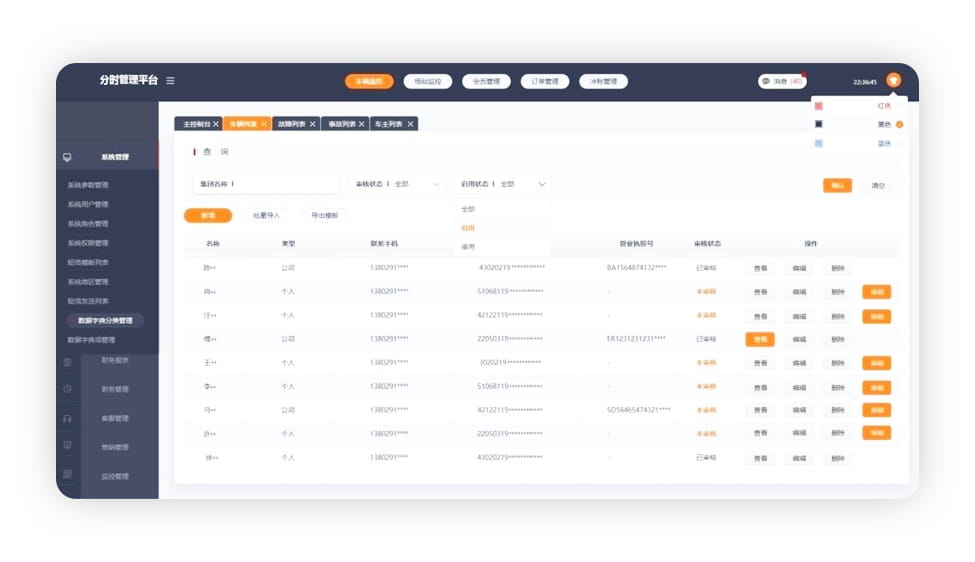Click the 营业执照号 column header
Viewport: 975px width, 562px height.
(x=636, y=244)
